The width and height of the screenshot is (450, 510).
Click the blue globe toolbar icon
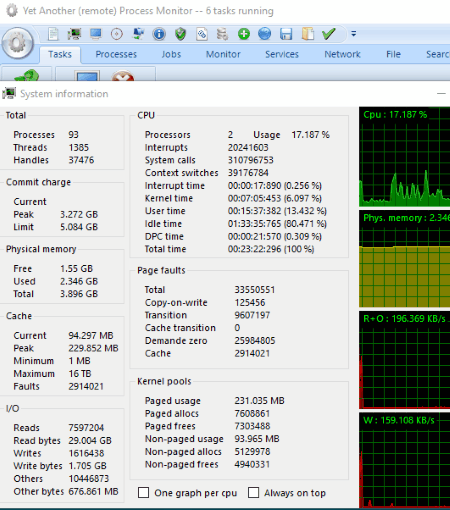click(x=265, y=34)
